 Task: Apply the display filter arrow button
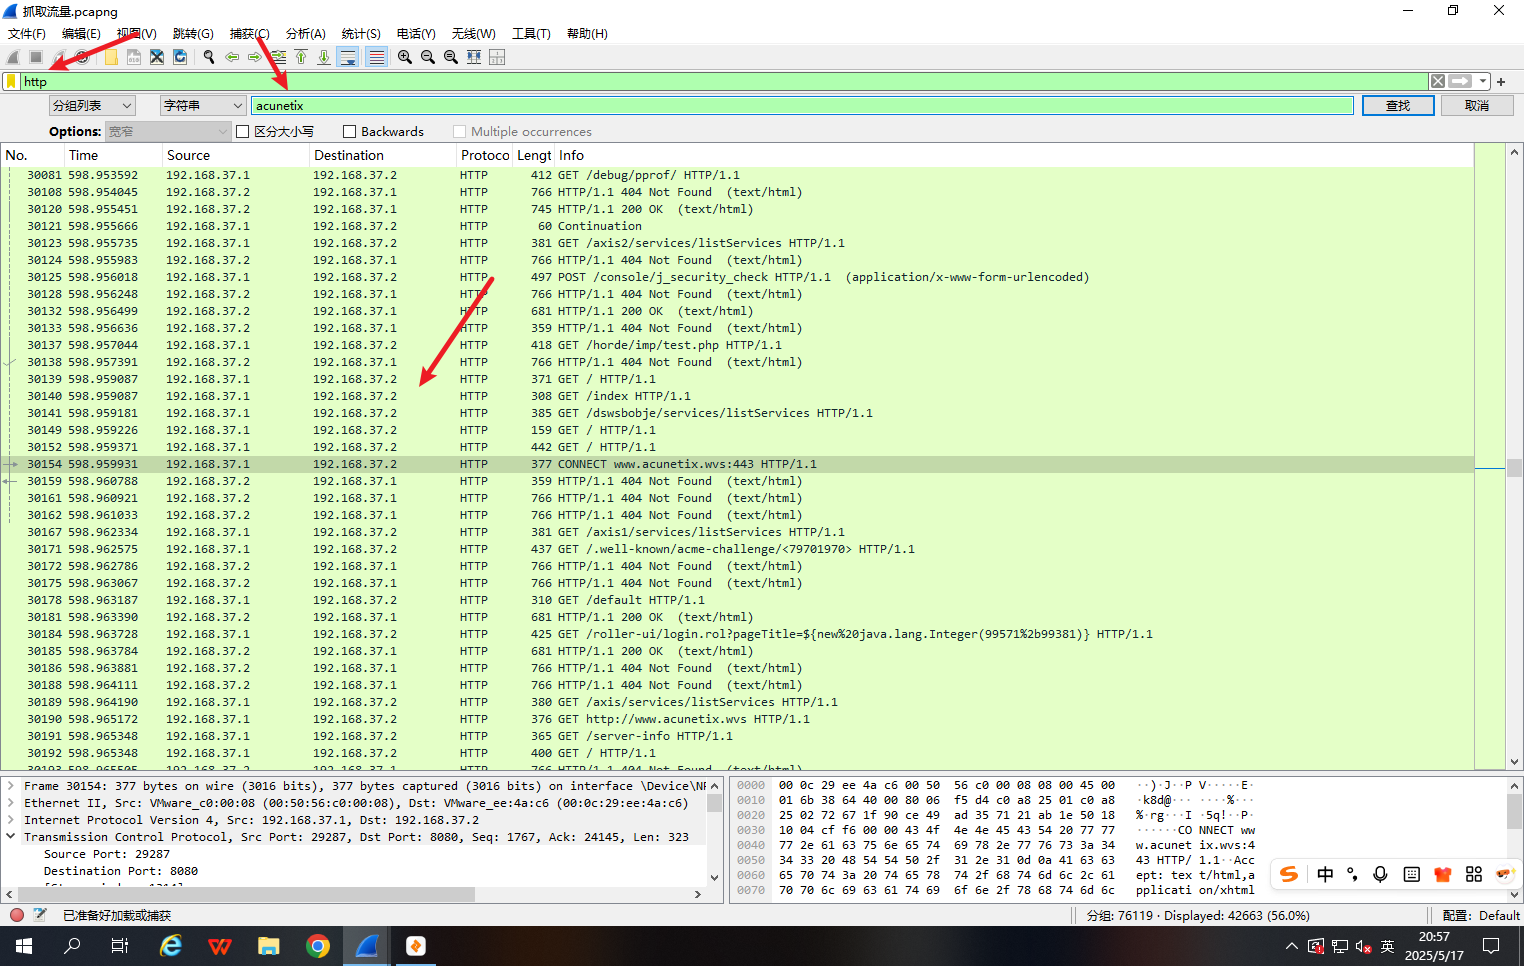click(1460, 81)
